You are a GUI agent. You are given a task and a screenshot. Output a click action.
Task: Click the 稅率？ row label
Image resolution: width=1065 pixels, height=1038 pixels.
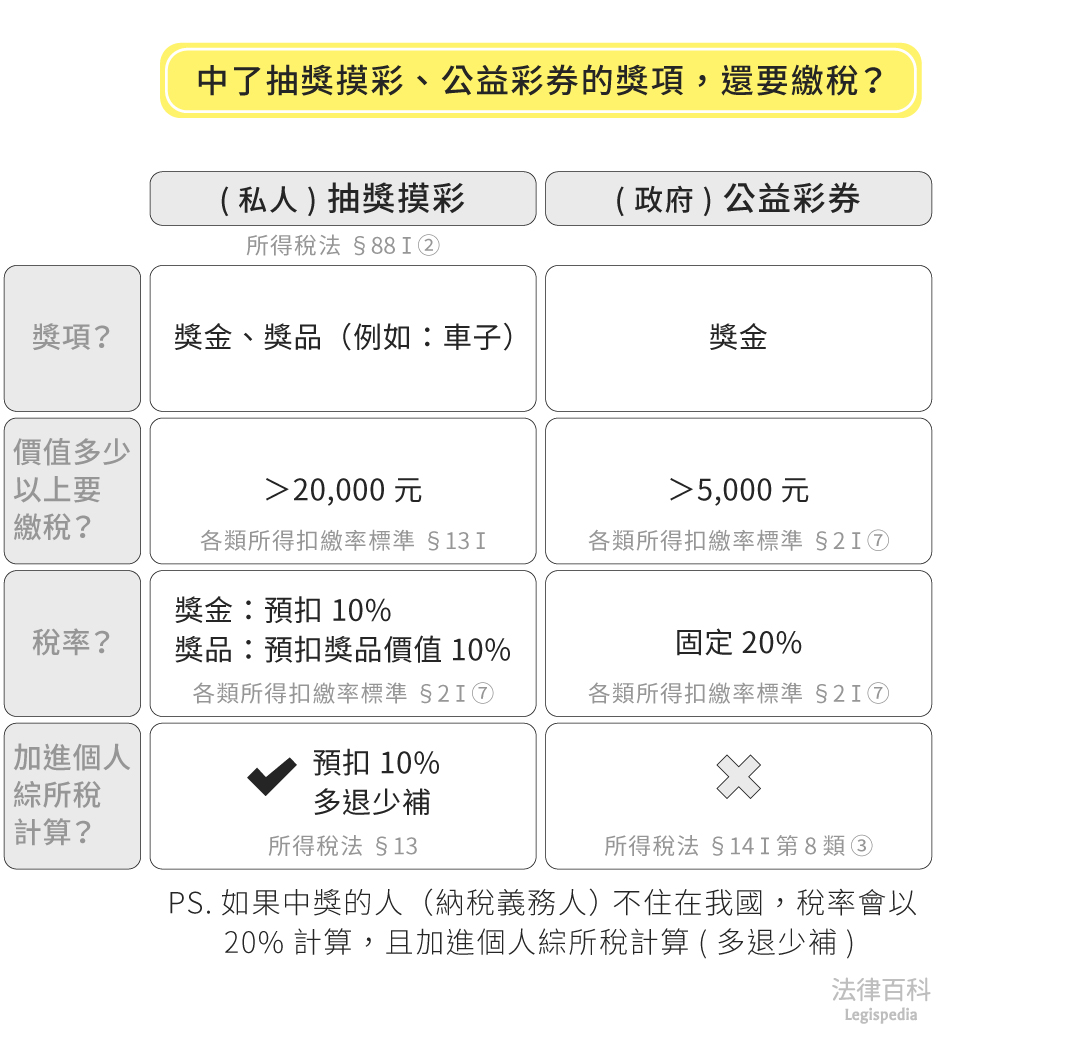[72, 643]
